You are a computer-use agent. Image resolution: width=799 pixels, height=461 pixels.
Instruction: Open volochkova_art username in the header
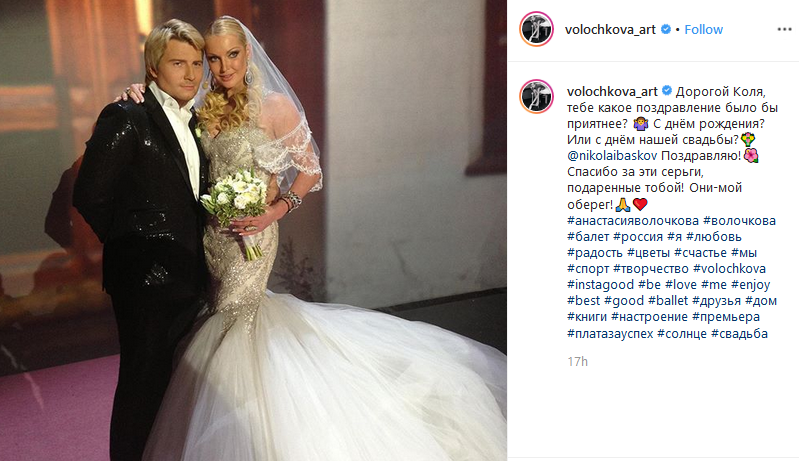point(610,30)
